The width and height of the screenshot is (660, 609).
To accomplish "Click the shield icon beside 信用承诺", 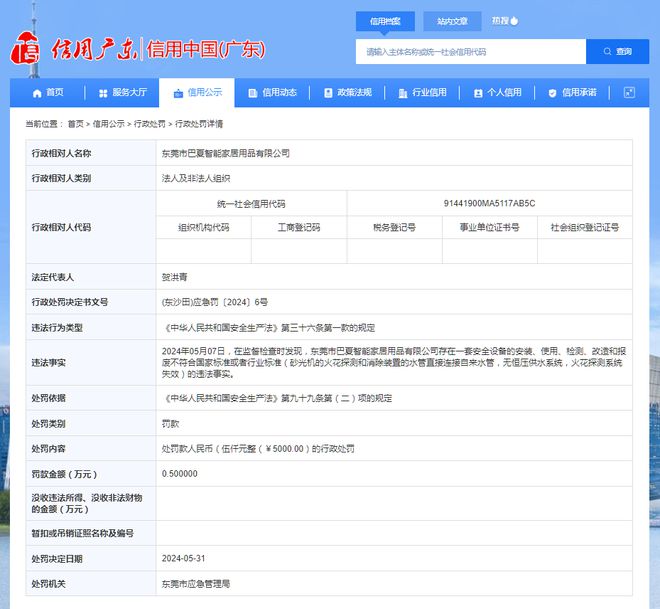I will (552, 93).
